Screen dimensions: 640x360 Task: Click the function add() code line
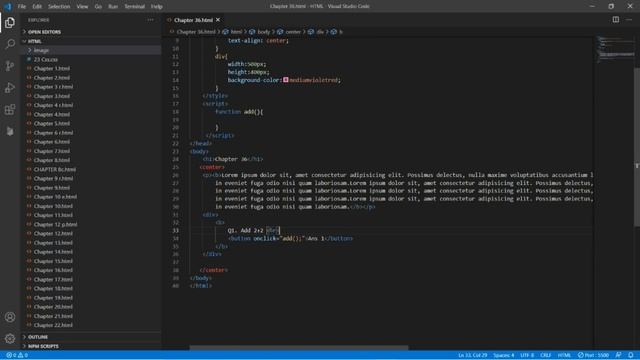239,112
